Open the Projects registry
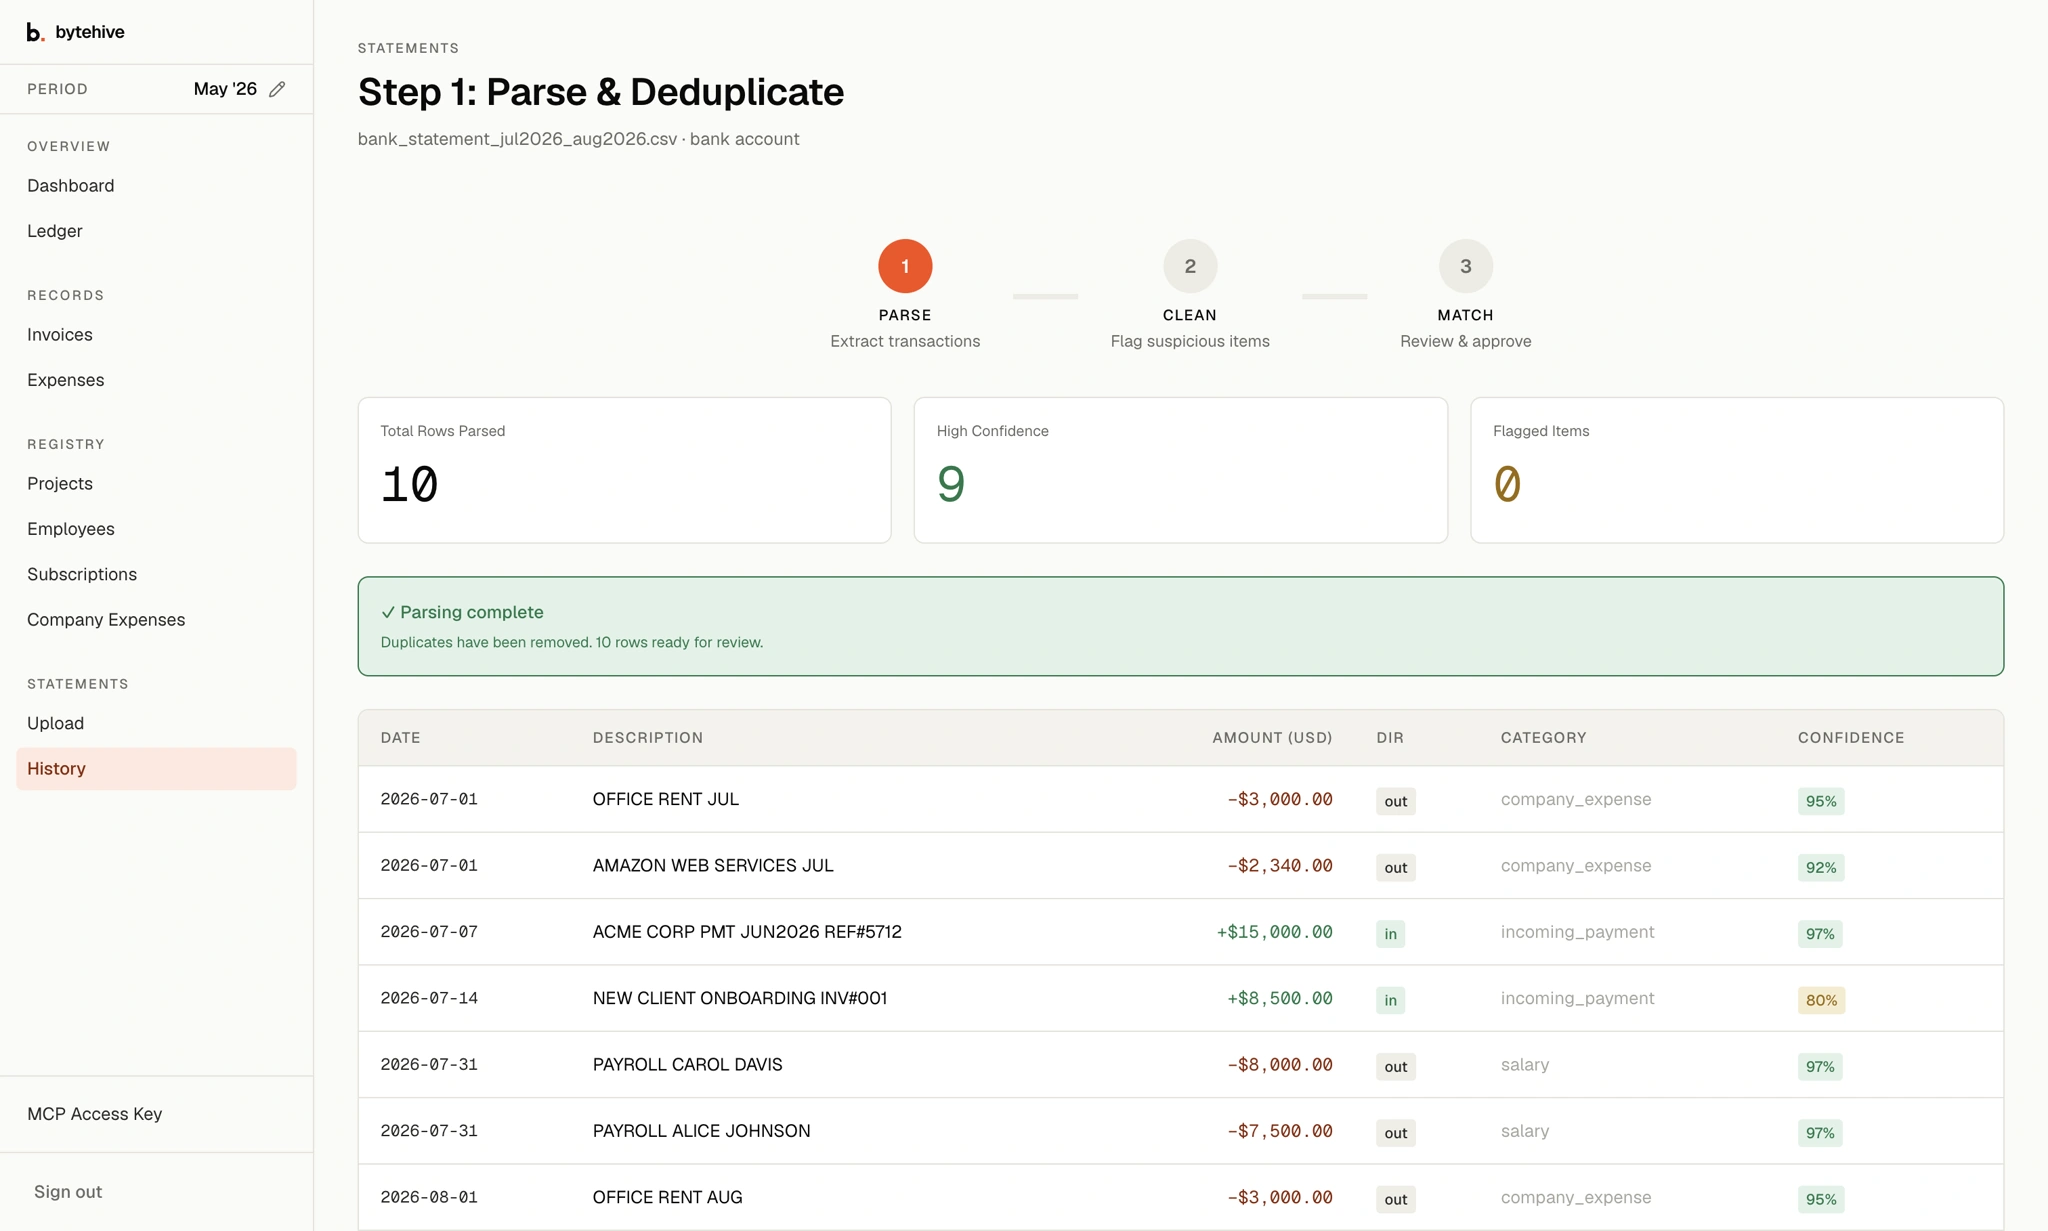Viewport: 2048px width, 1231px height. click(x=60, y=484)
